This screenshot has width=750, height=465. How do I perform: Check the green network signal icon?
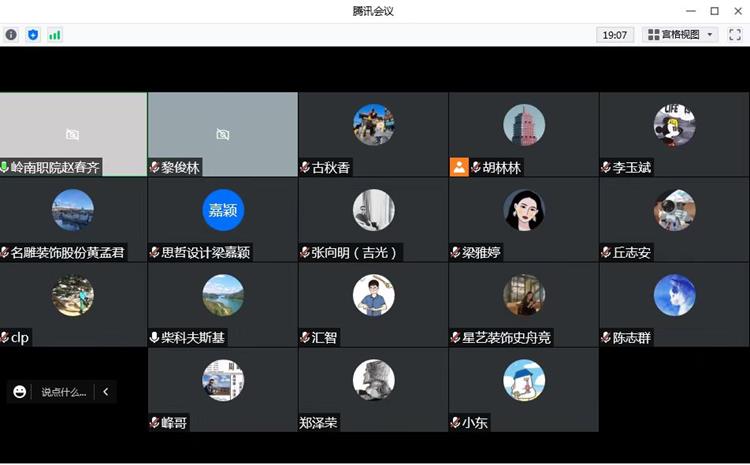click(x=55, y=34)
